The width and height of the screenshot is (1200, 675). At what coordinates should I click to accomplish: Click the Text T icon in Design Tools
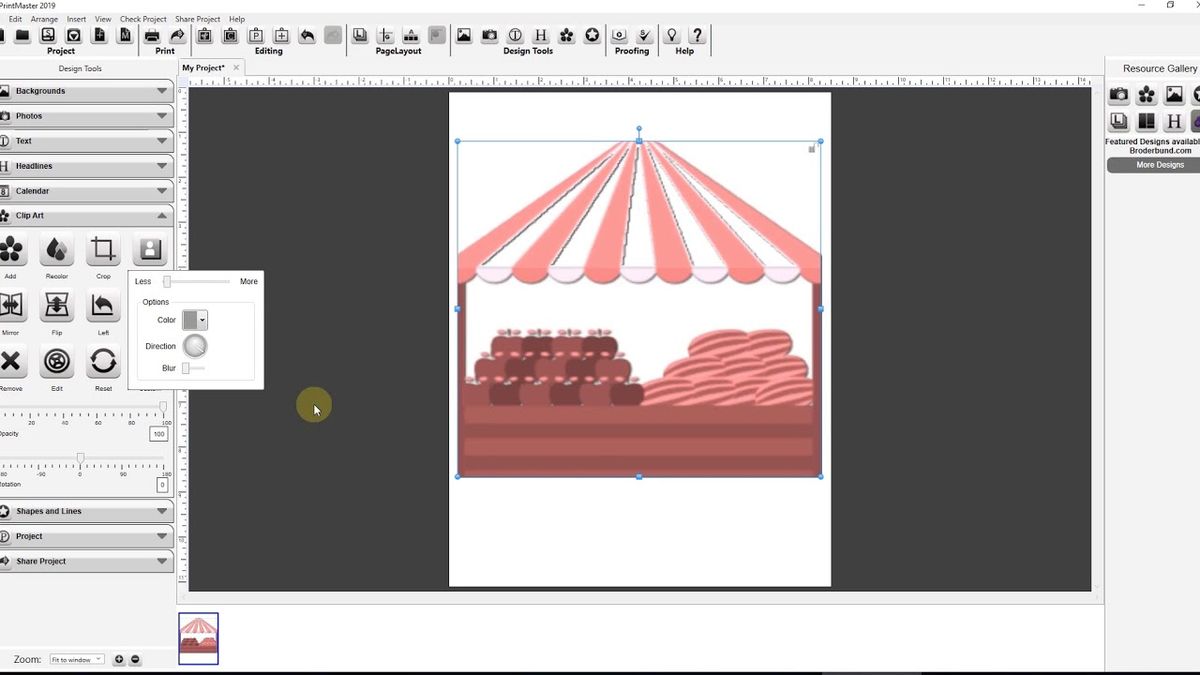click(515, 35)
